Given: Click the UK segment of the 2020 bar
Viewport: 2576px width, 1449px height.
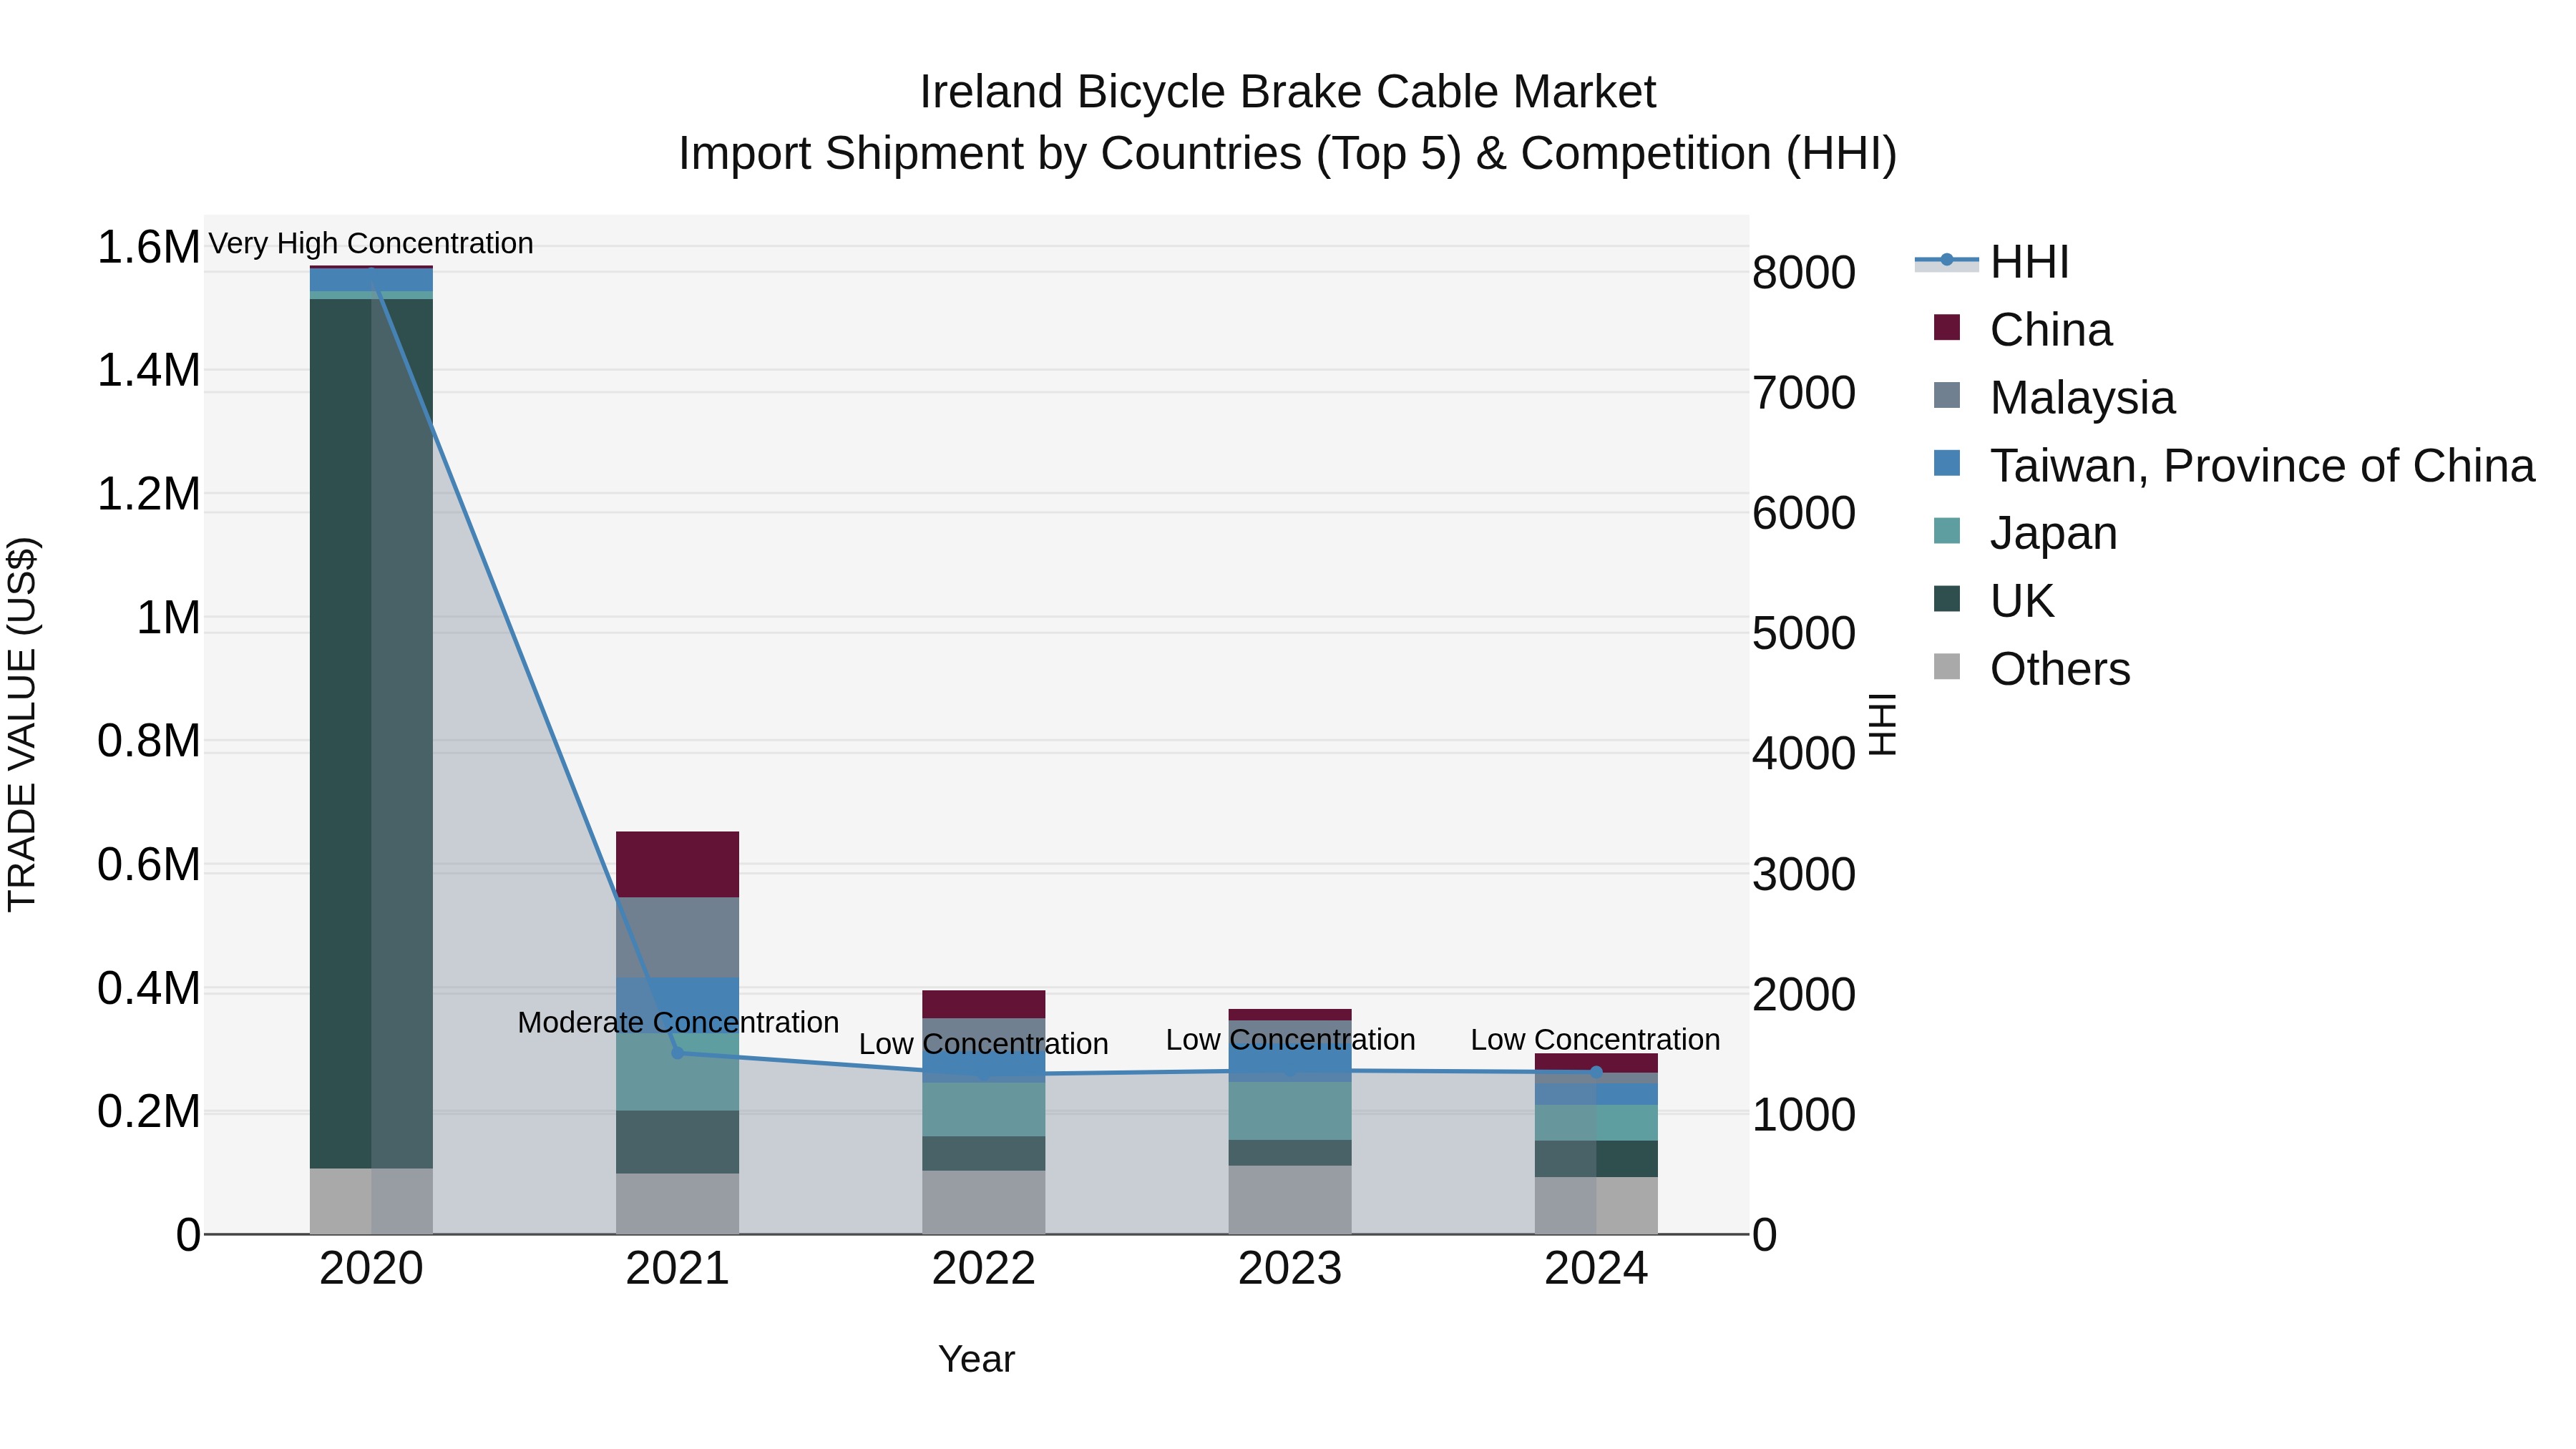Looking at the screenshot, I should [371, 733].
